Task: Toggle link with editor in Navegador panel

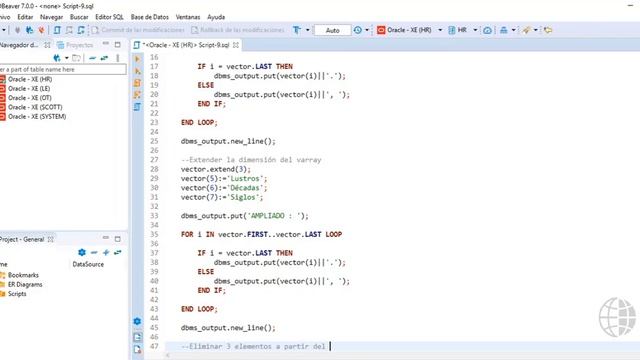Action: [104, 58]
